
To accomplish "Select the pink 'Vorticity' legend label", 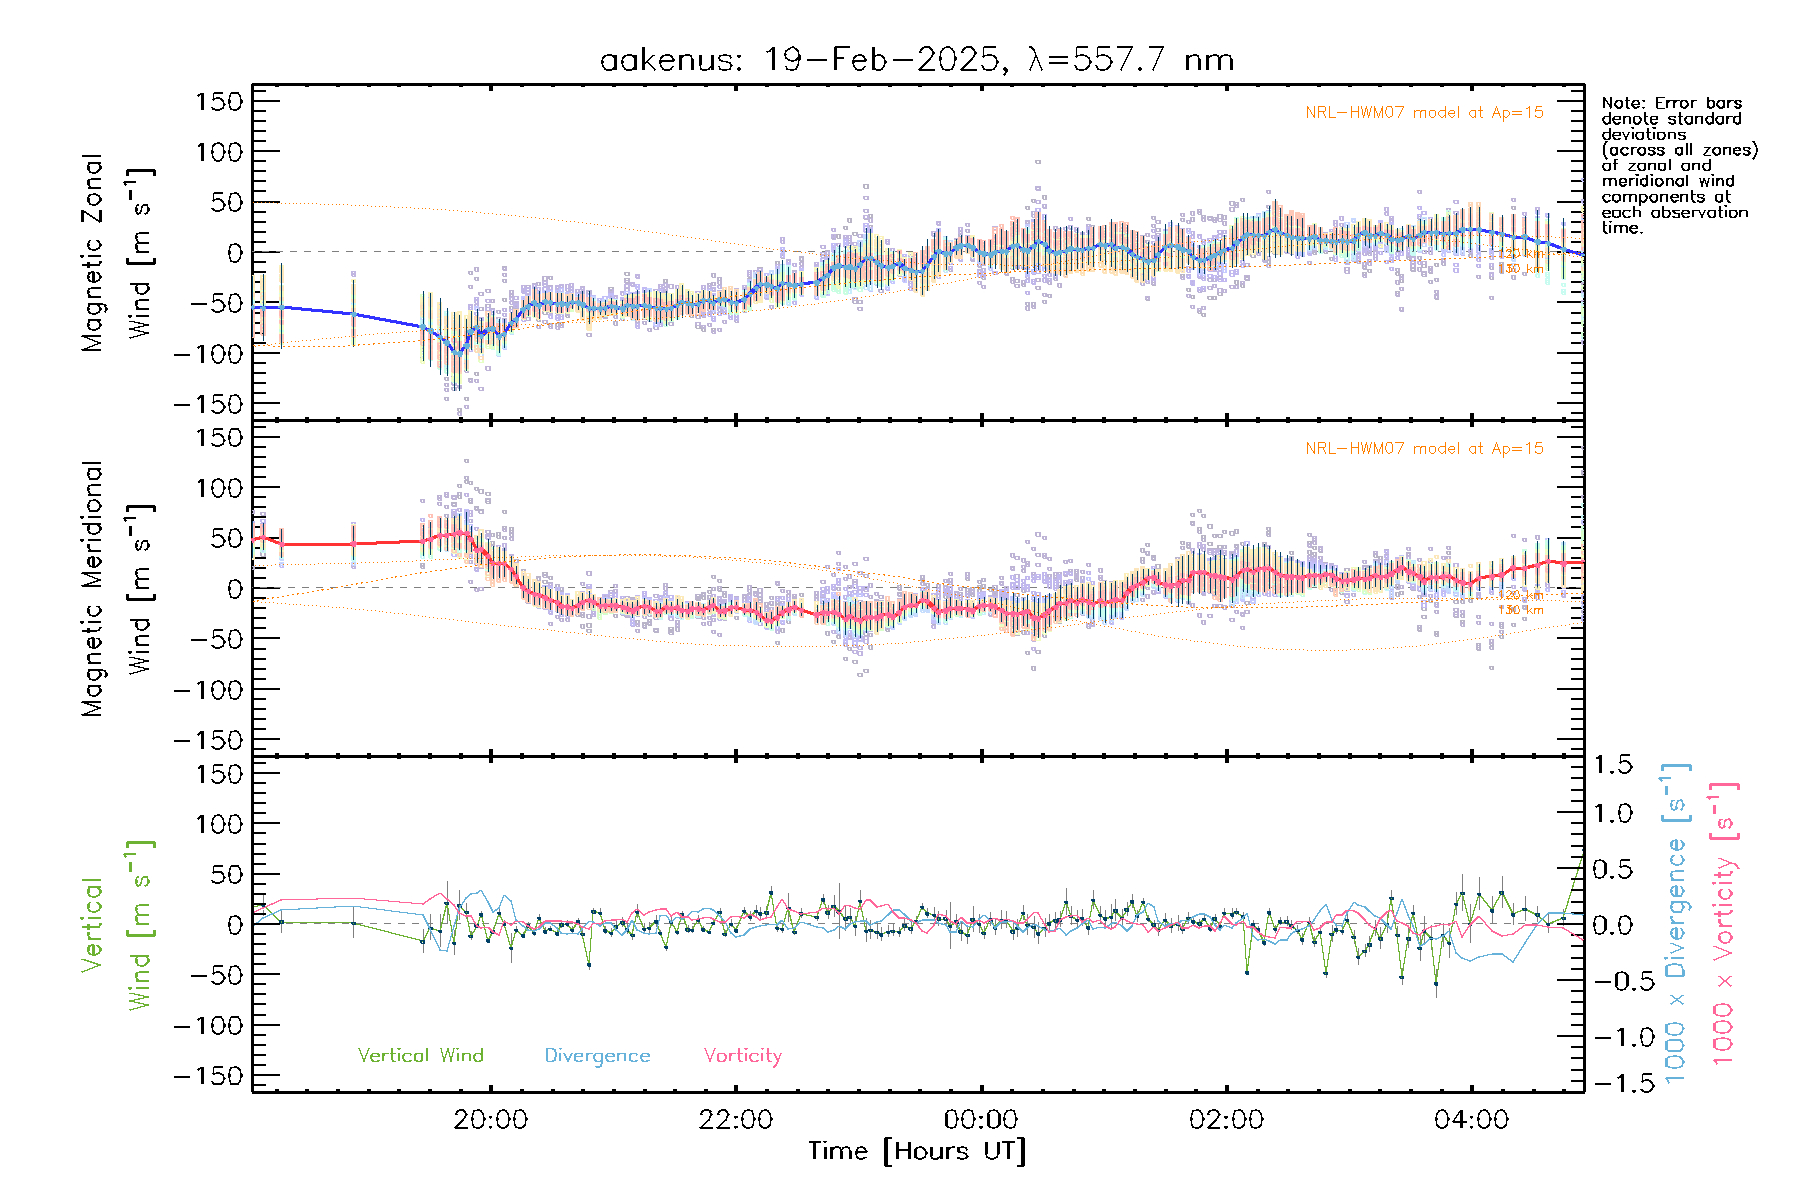I will point(742,1055).
